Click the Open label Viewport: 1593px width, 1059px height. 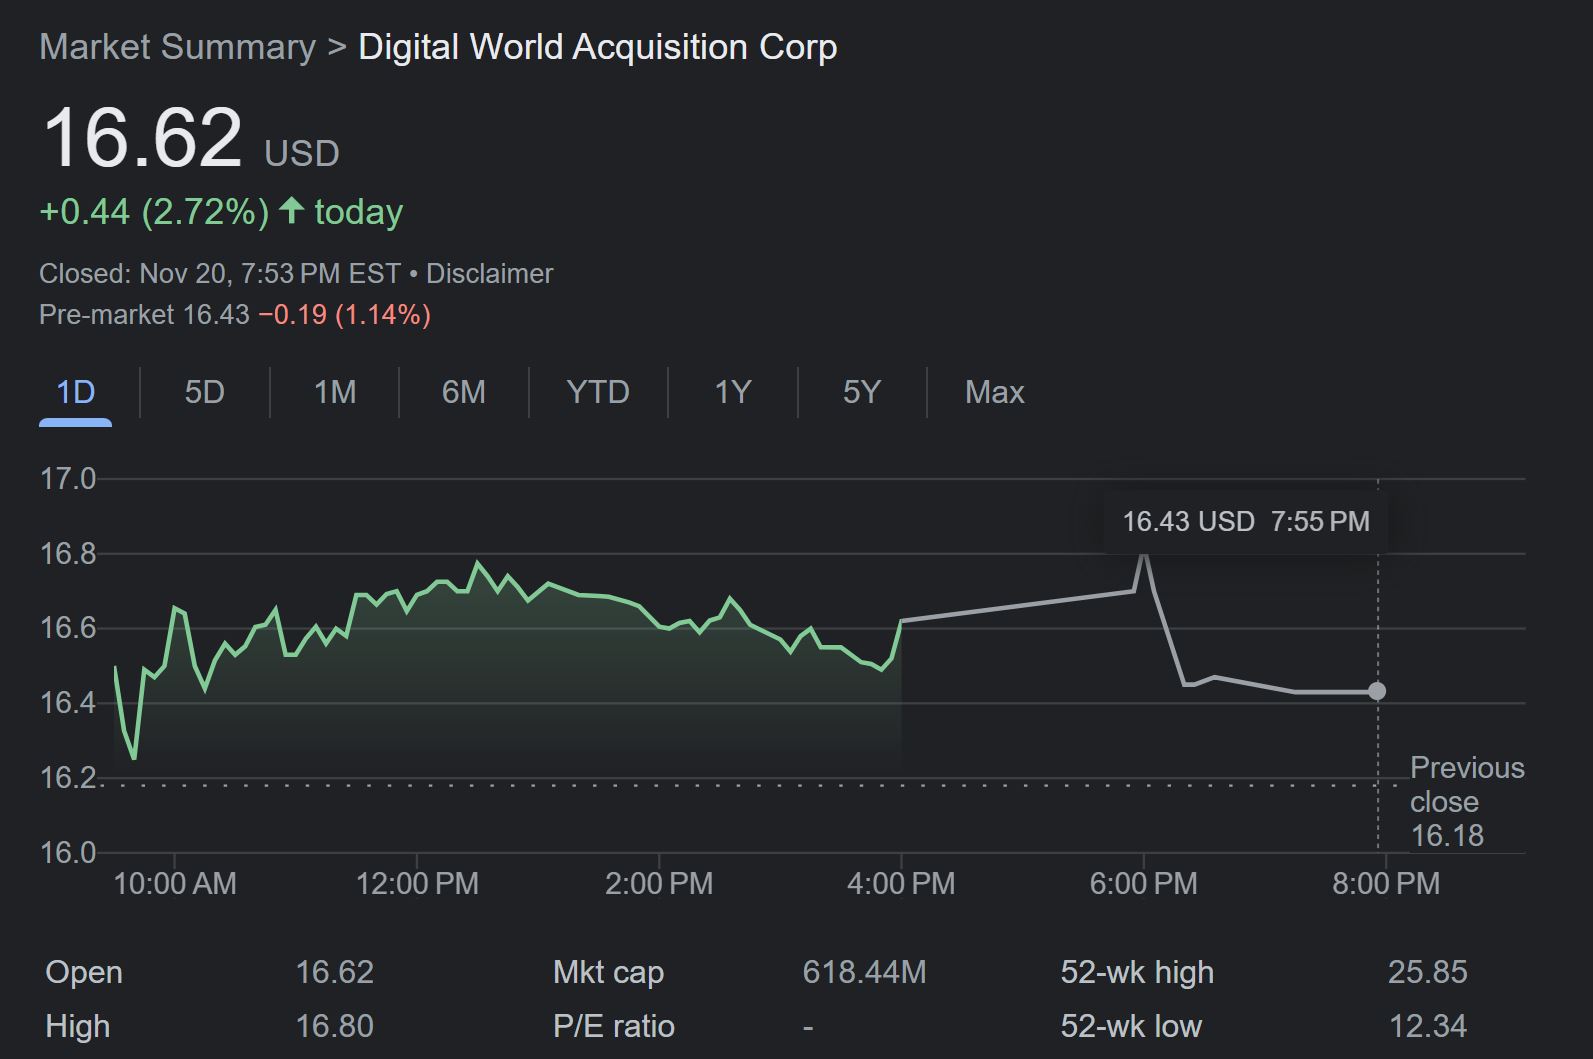tap(84, 973)
